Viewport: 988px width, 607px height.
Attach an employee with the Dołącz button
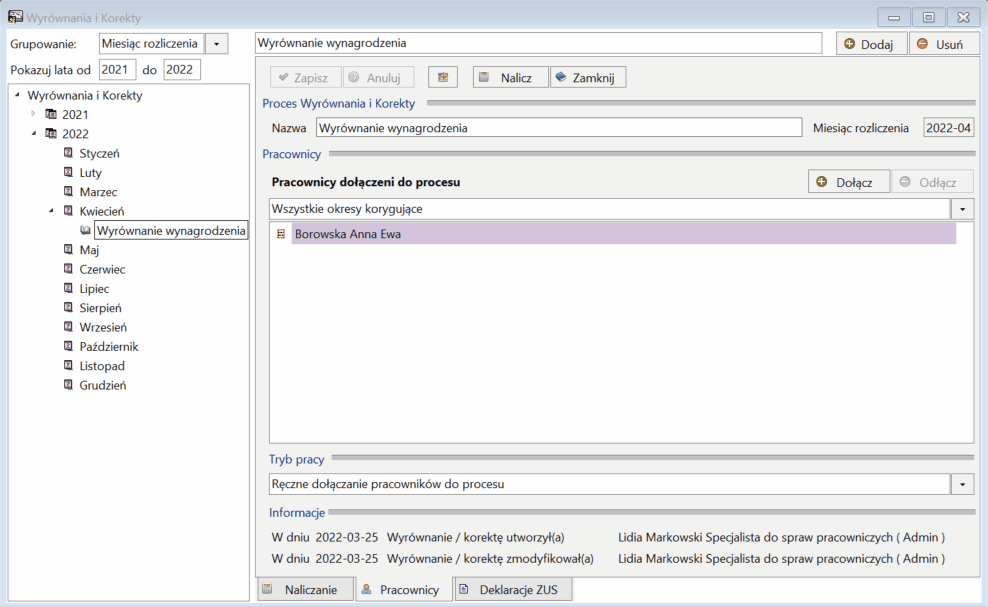(848, 182)
